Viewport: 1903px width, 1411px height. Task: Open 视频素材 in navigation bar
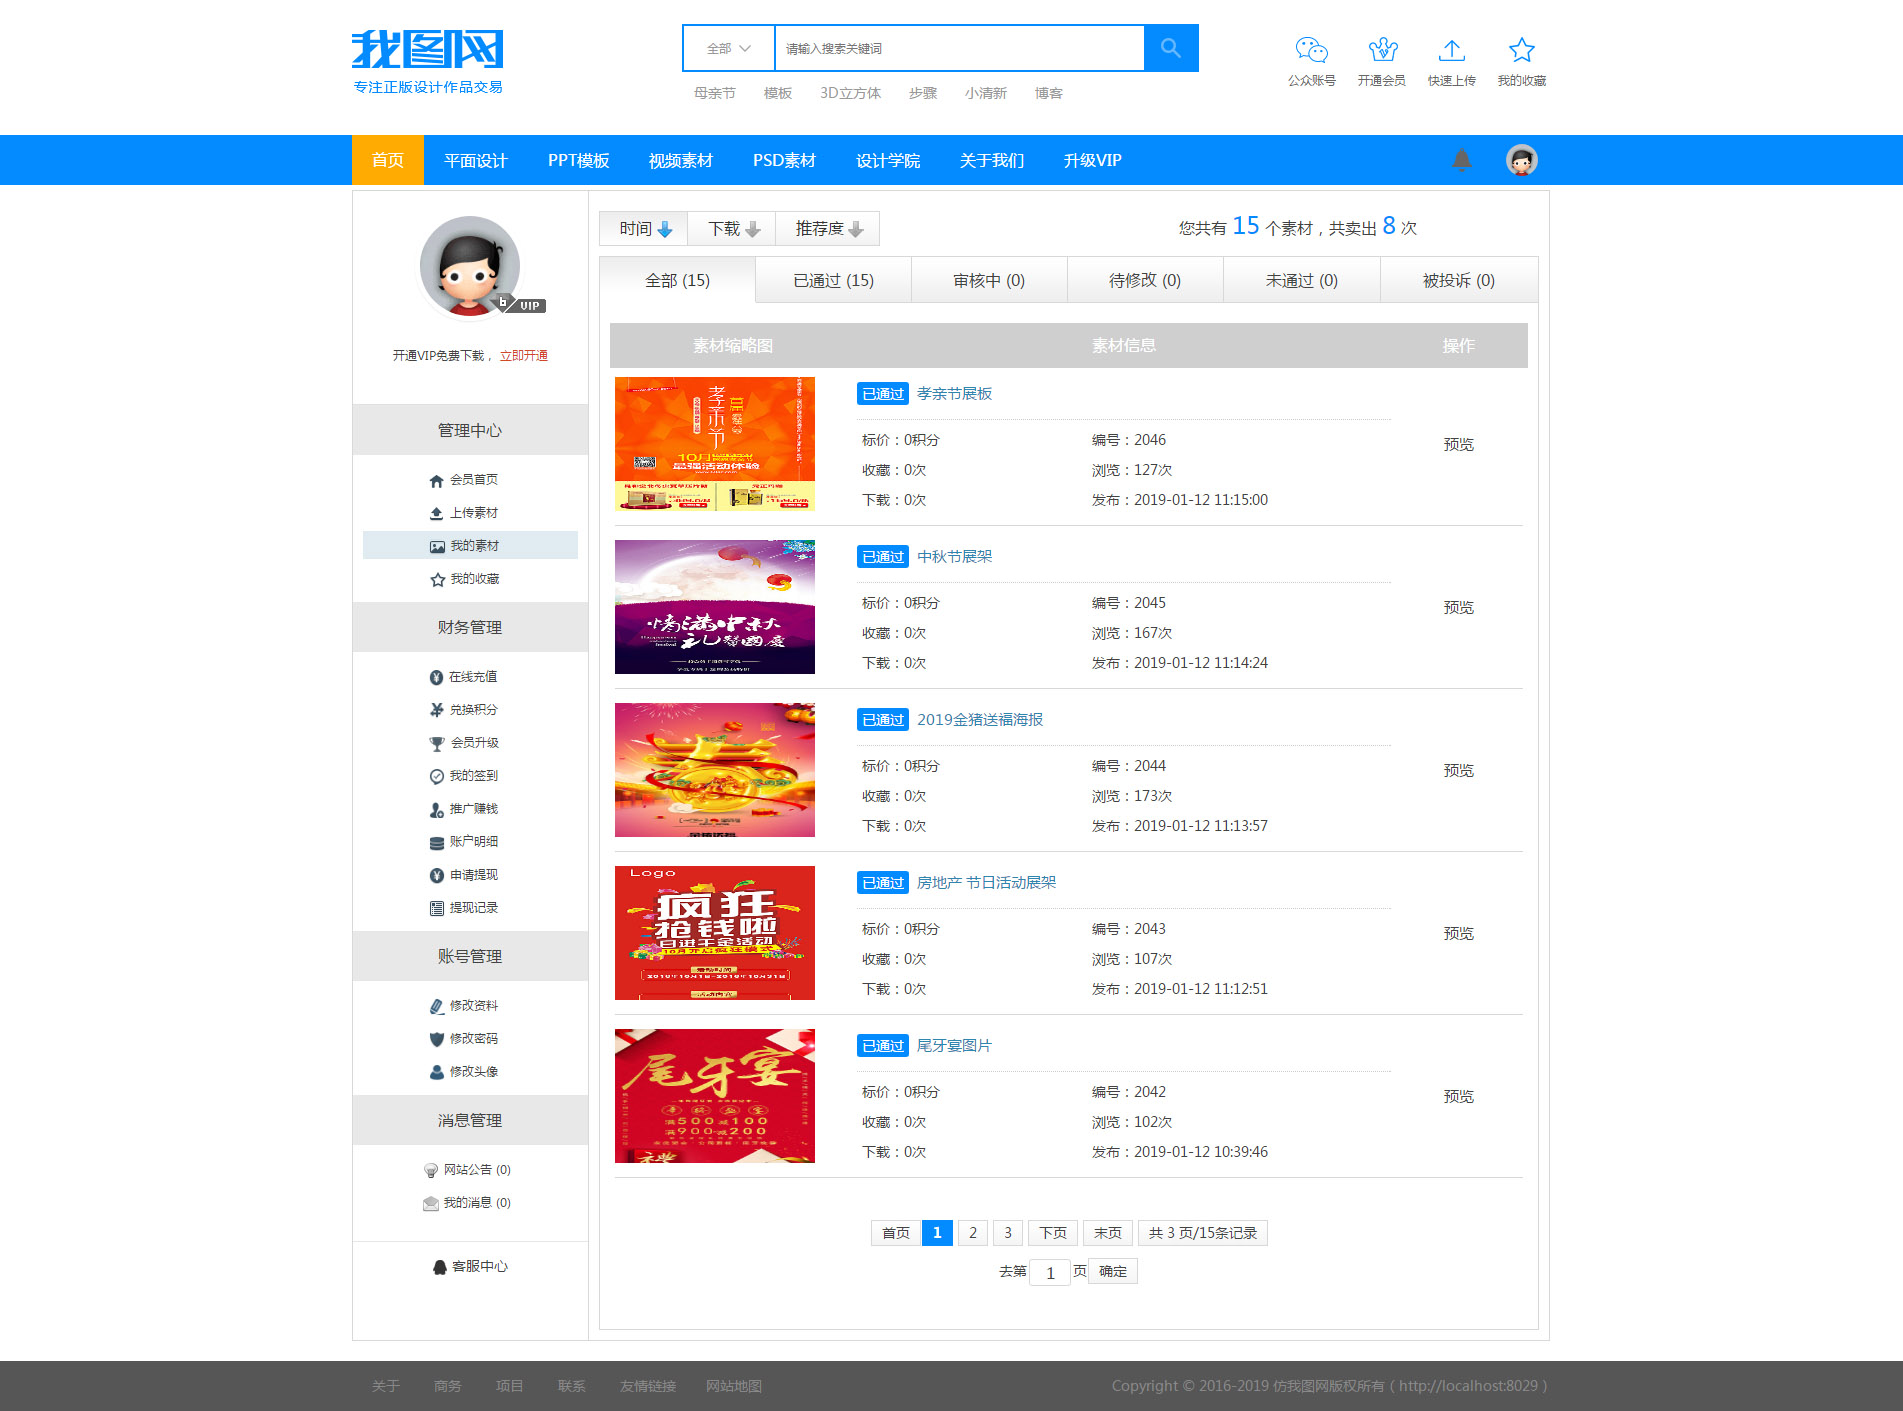click(681, 160)
